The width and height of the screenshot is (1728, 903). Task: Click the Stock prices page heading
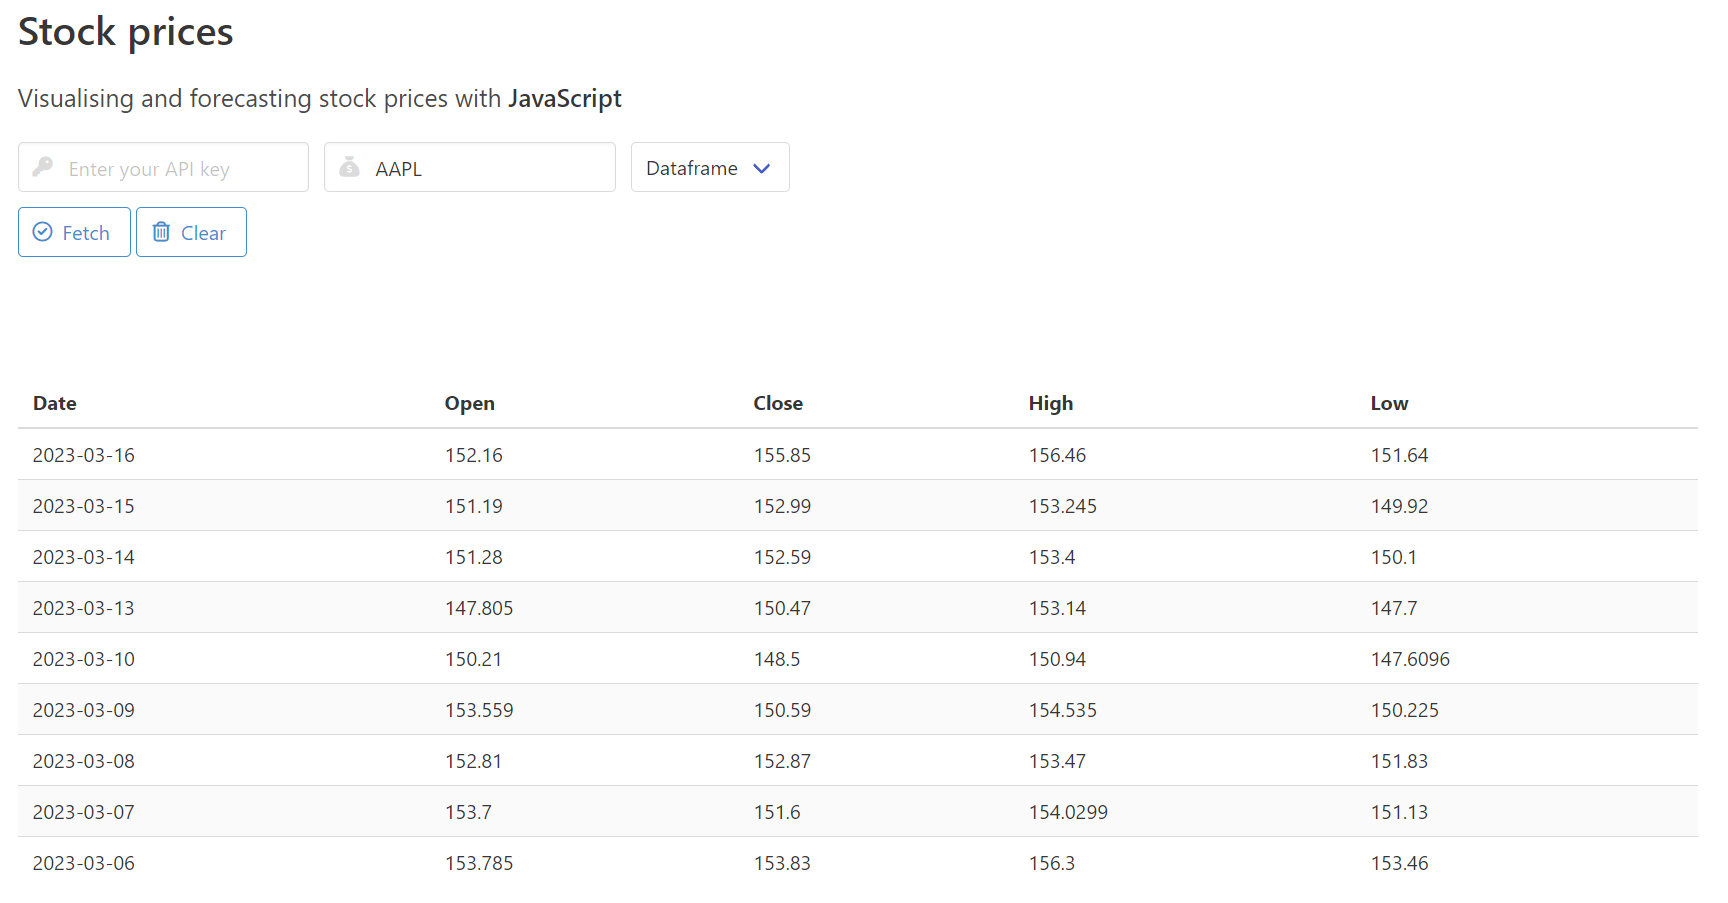[126, 32]
